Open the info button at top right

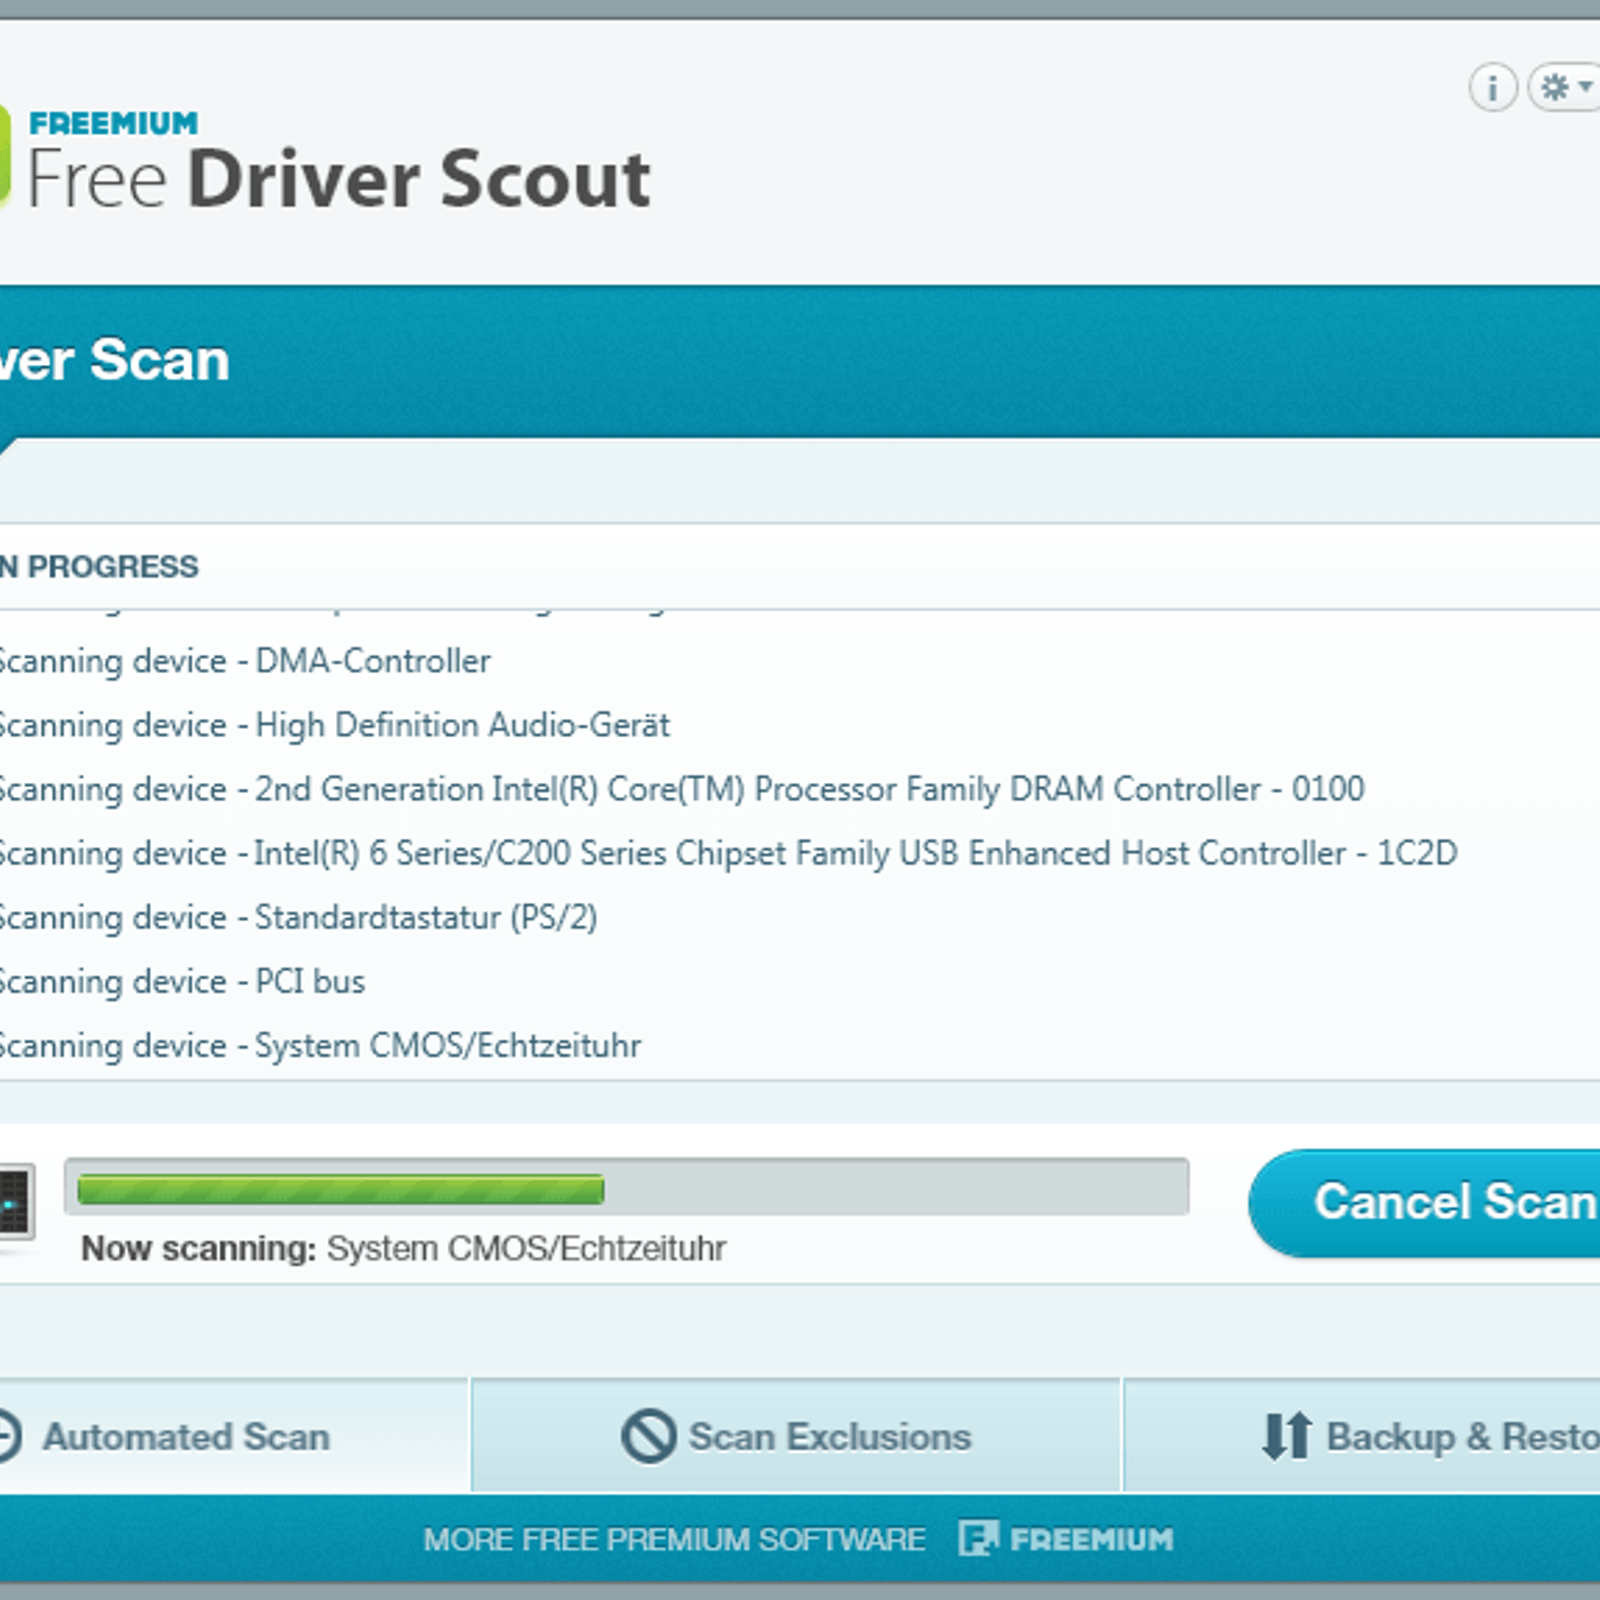[1492, 88]
